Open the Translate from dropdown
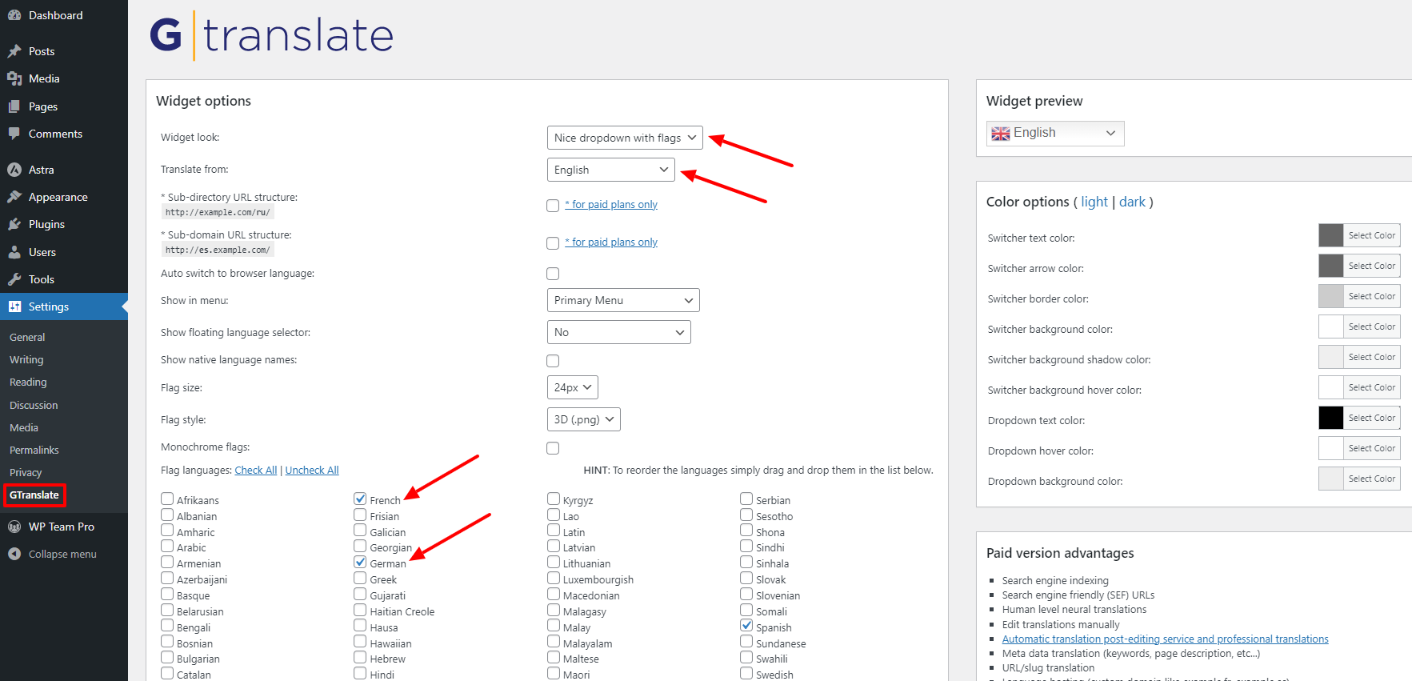Viewport: 1412px width, 681px height. click(611, 170)
